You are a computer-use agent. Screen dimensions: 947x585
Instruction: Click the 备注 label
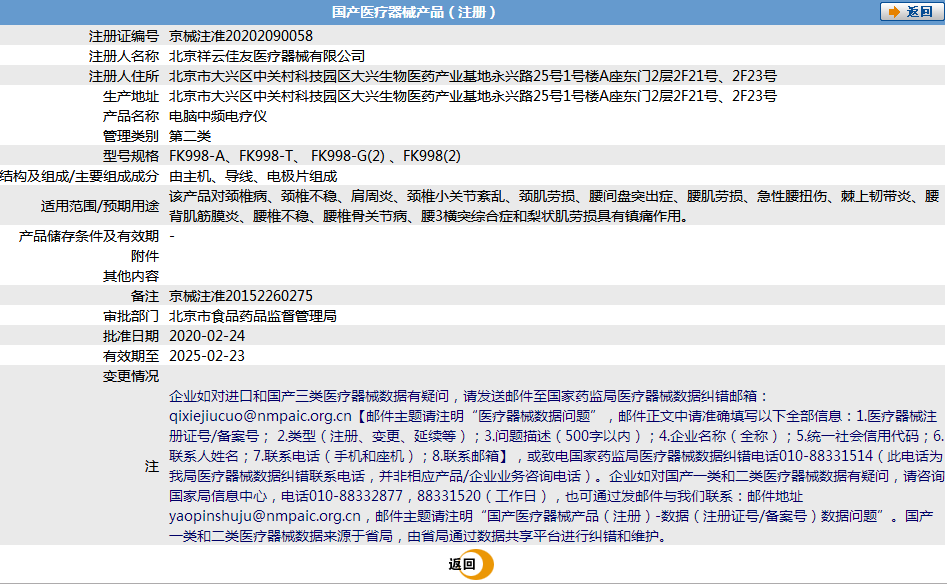click(x=145, y=296)
